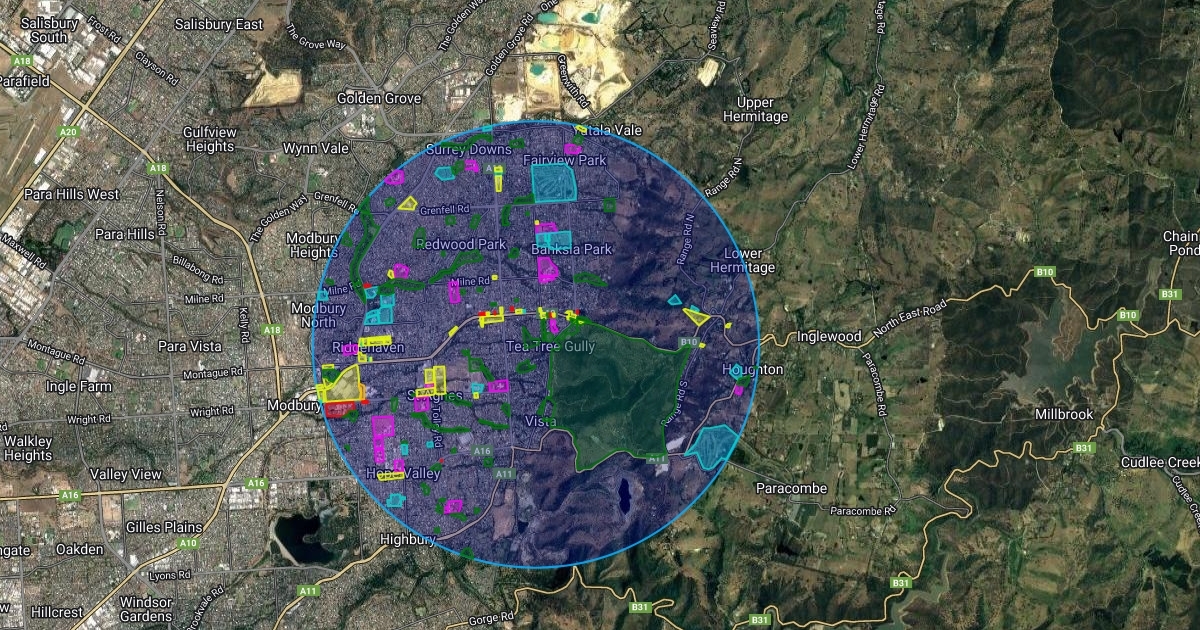Select the Paracombe town label

tap(789, 488)
